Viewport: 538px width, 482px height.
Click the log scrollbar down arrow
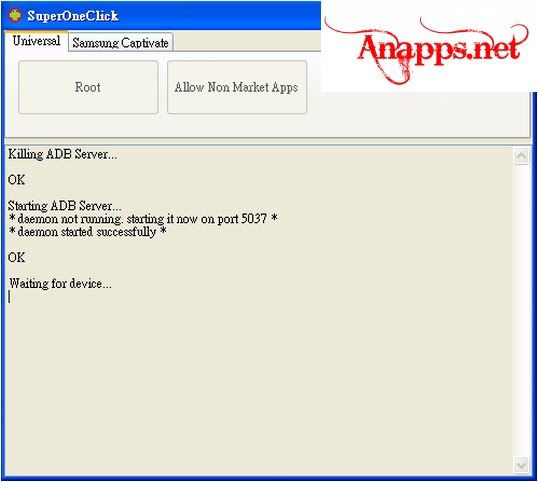(521, 465)
